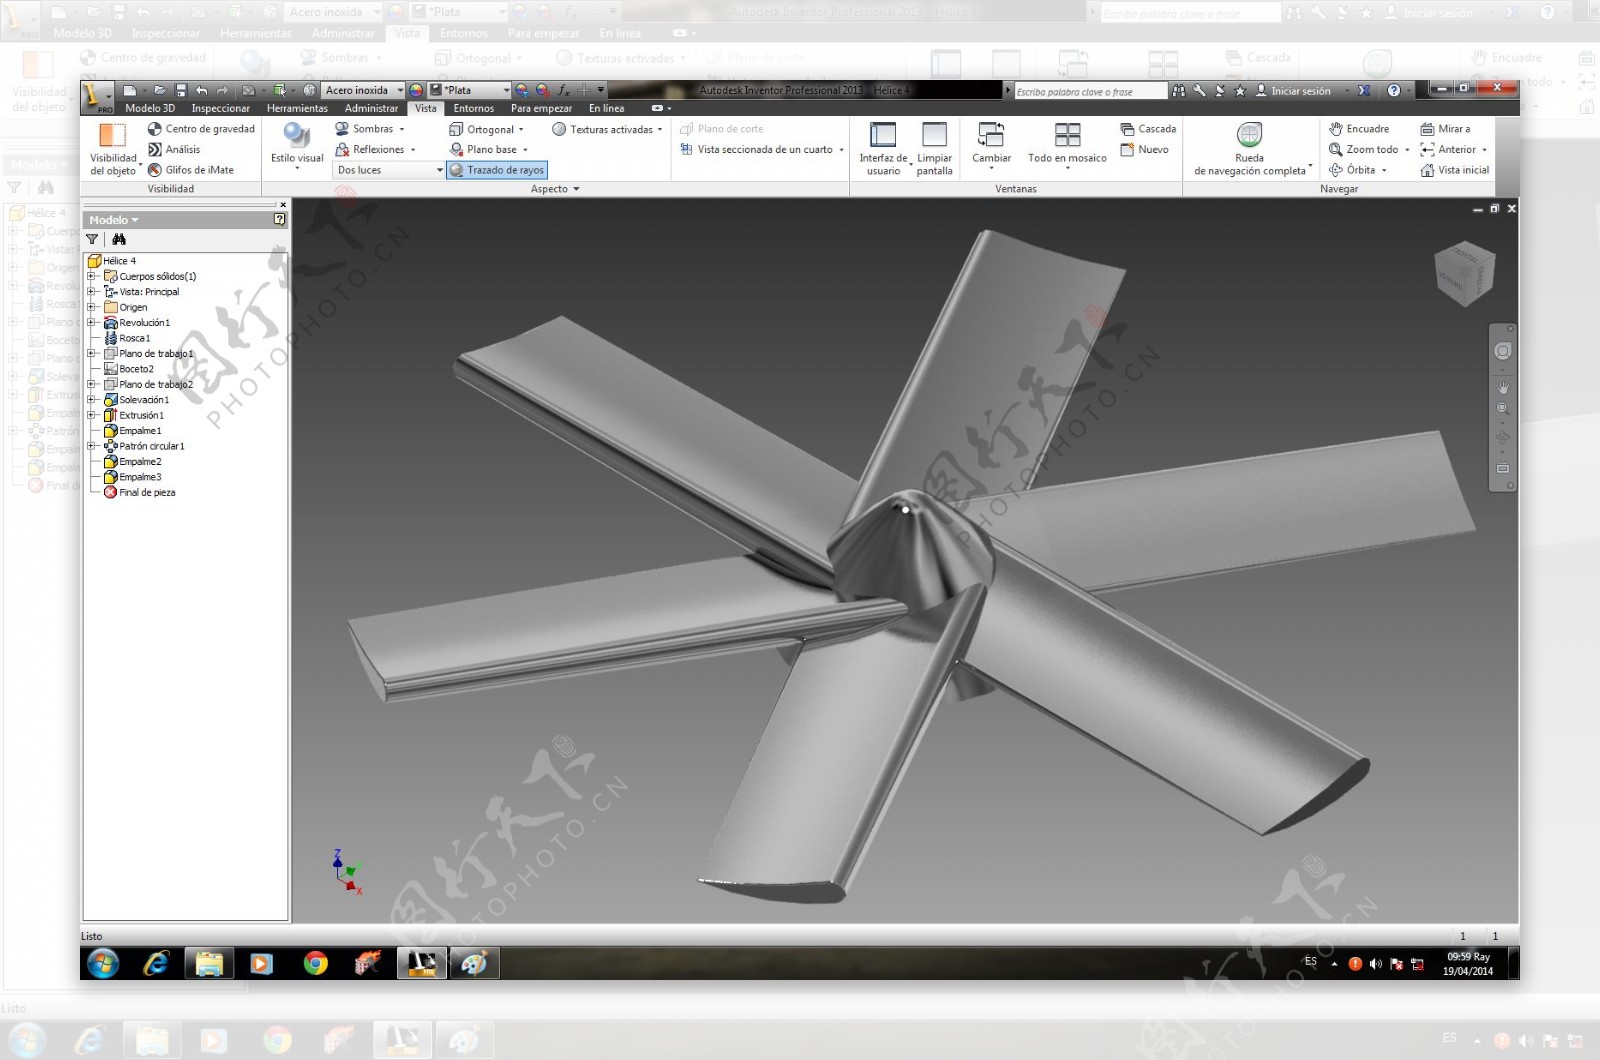Select the Encuadre pan tool
The height and width of the screenshot is (1060, 1600).
(x=1359, y=129)
